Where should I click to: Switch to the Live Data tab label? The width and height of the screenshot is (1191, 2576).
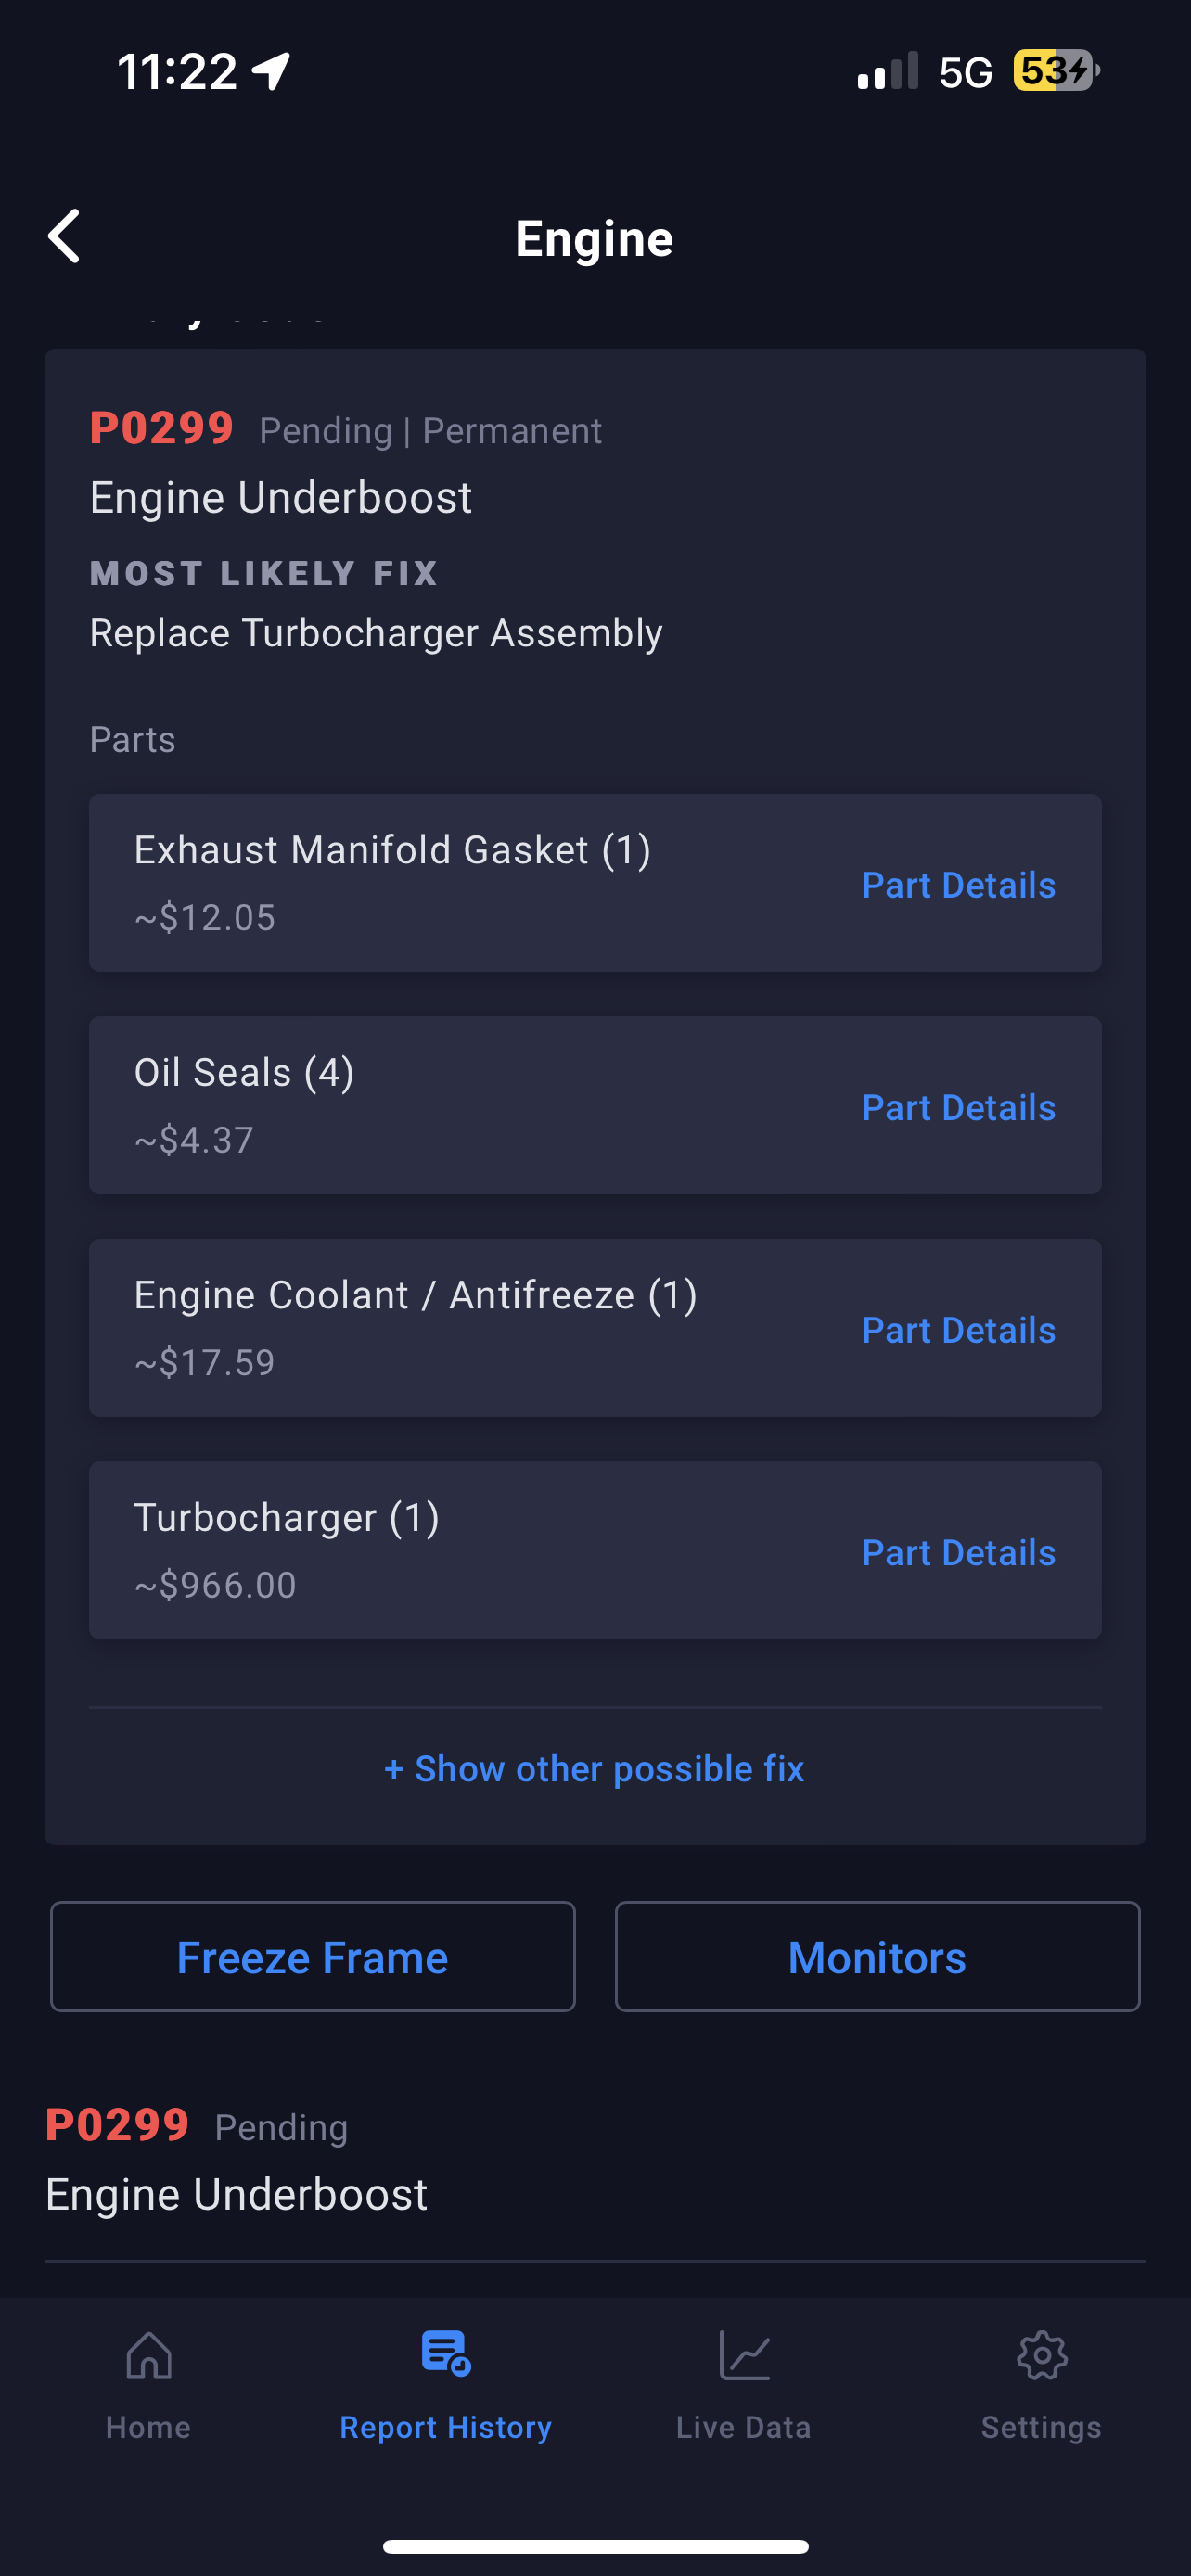[743, 2427]
